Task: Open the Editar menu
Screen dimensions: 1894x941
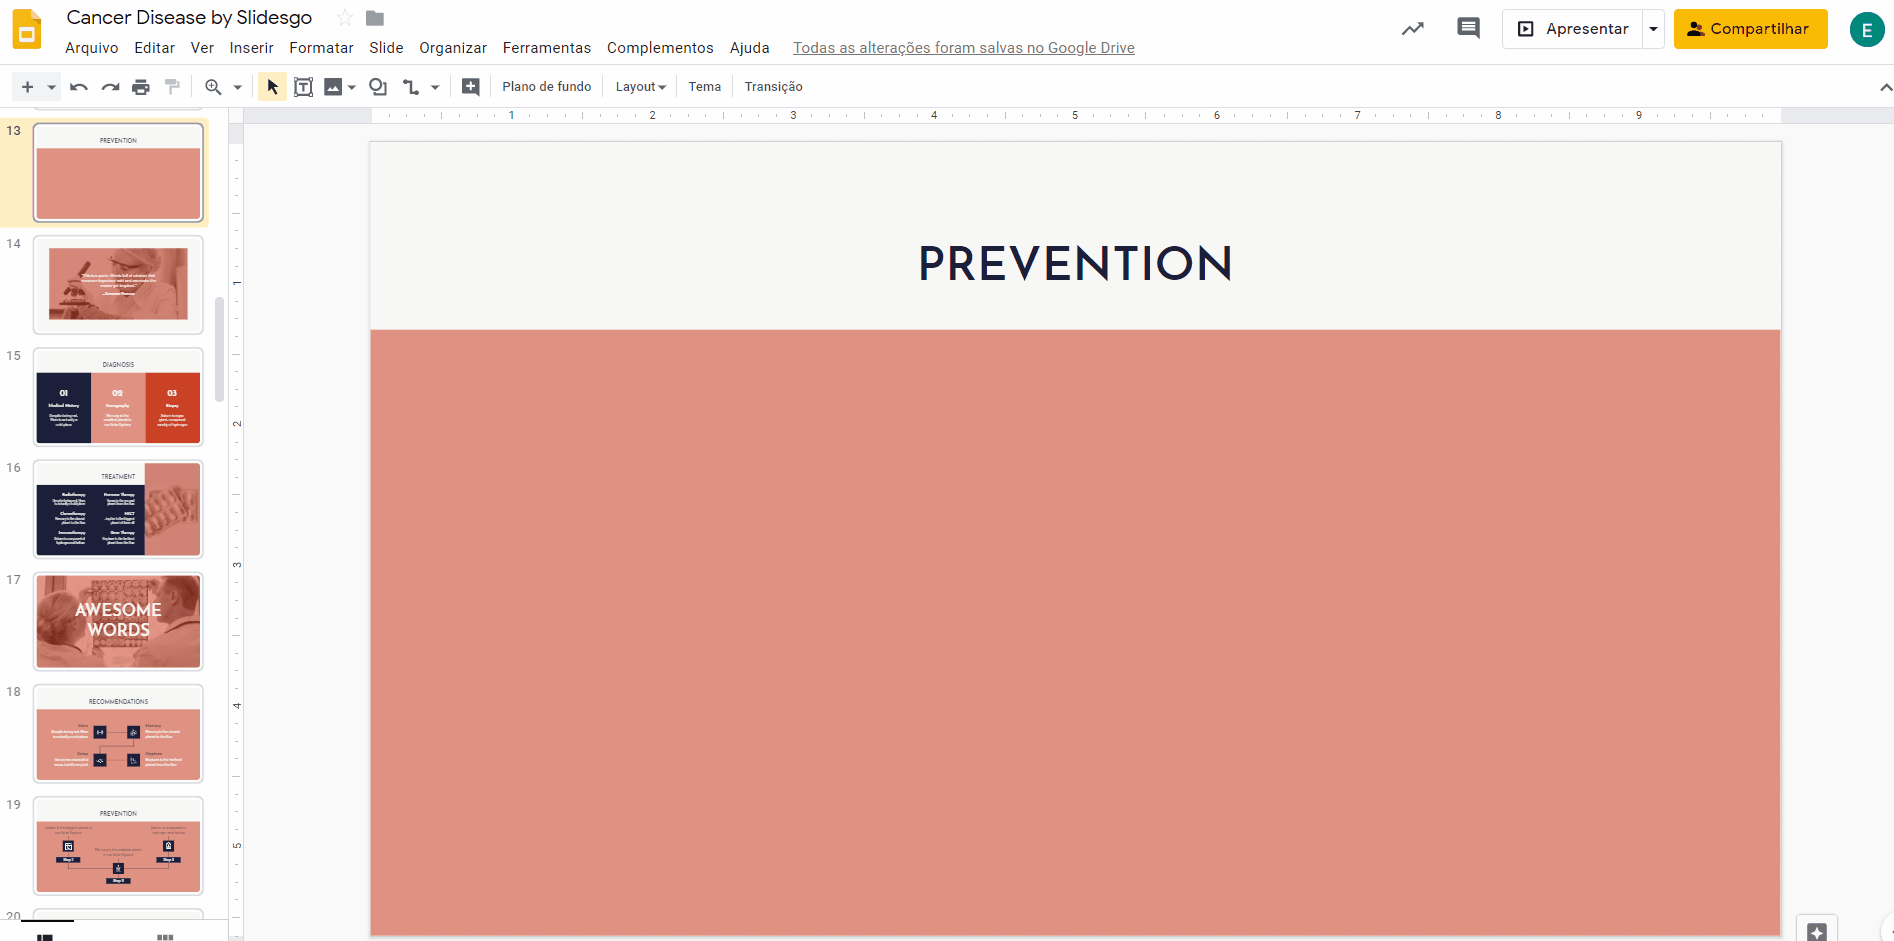Action: [x=155, y=48]
